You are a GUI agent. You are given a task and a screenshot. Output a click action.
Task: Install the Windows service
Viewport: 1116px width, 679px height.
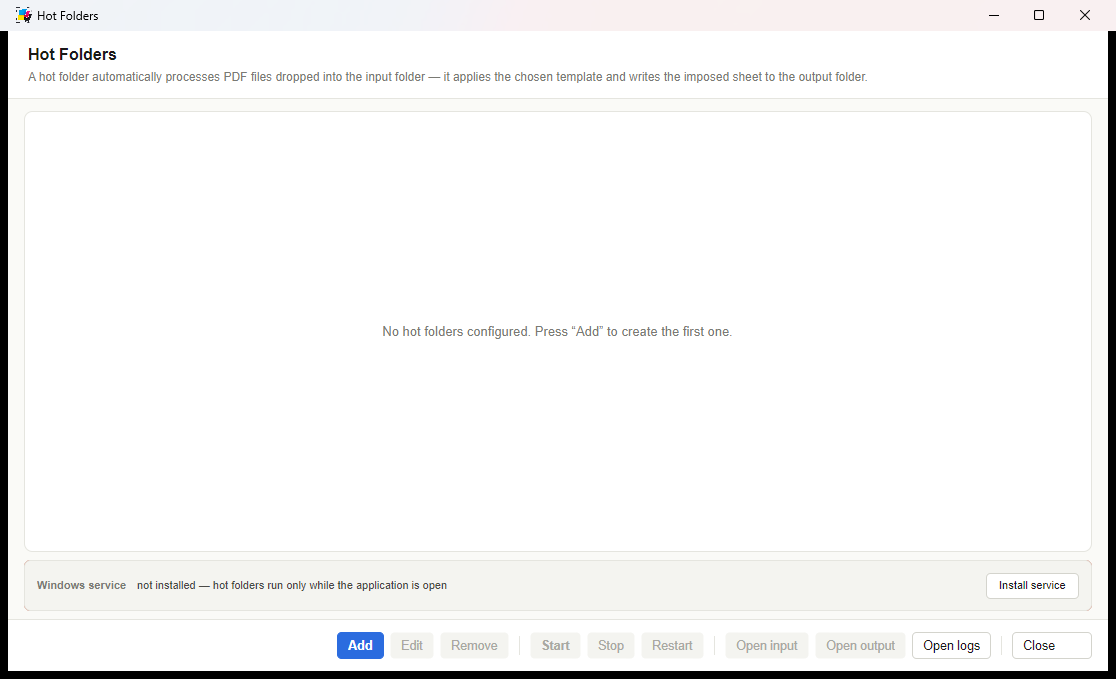coord(1032,586)
